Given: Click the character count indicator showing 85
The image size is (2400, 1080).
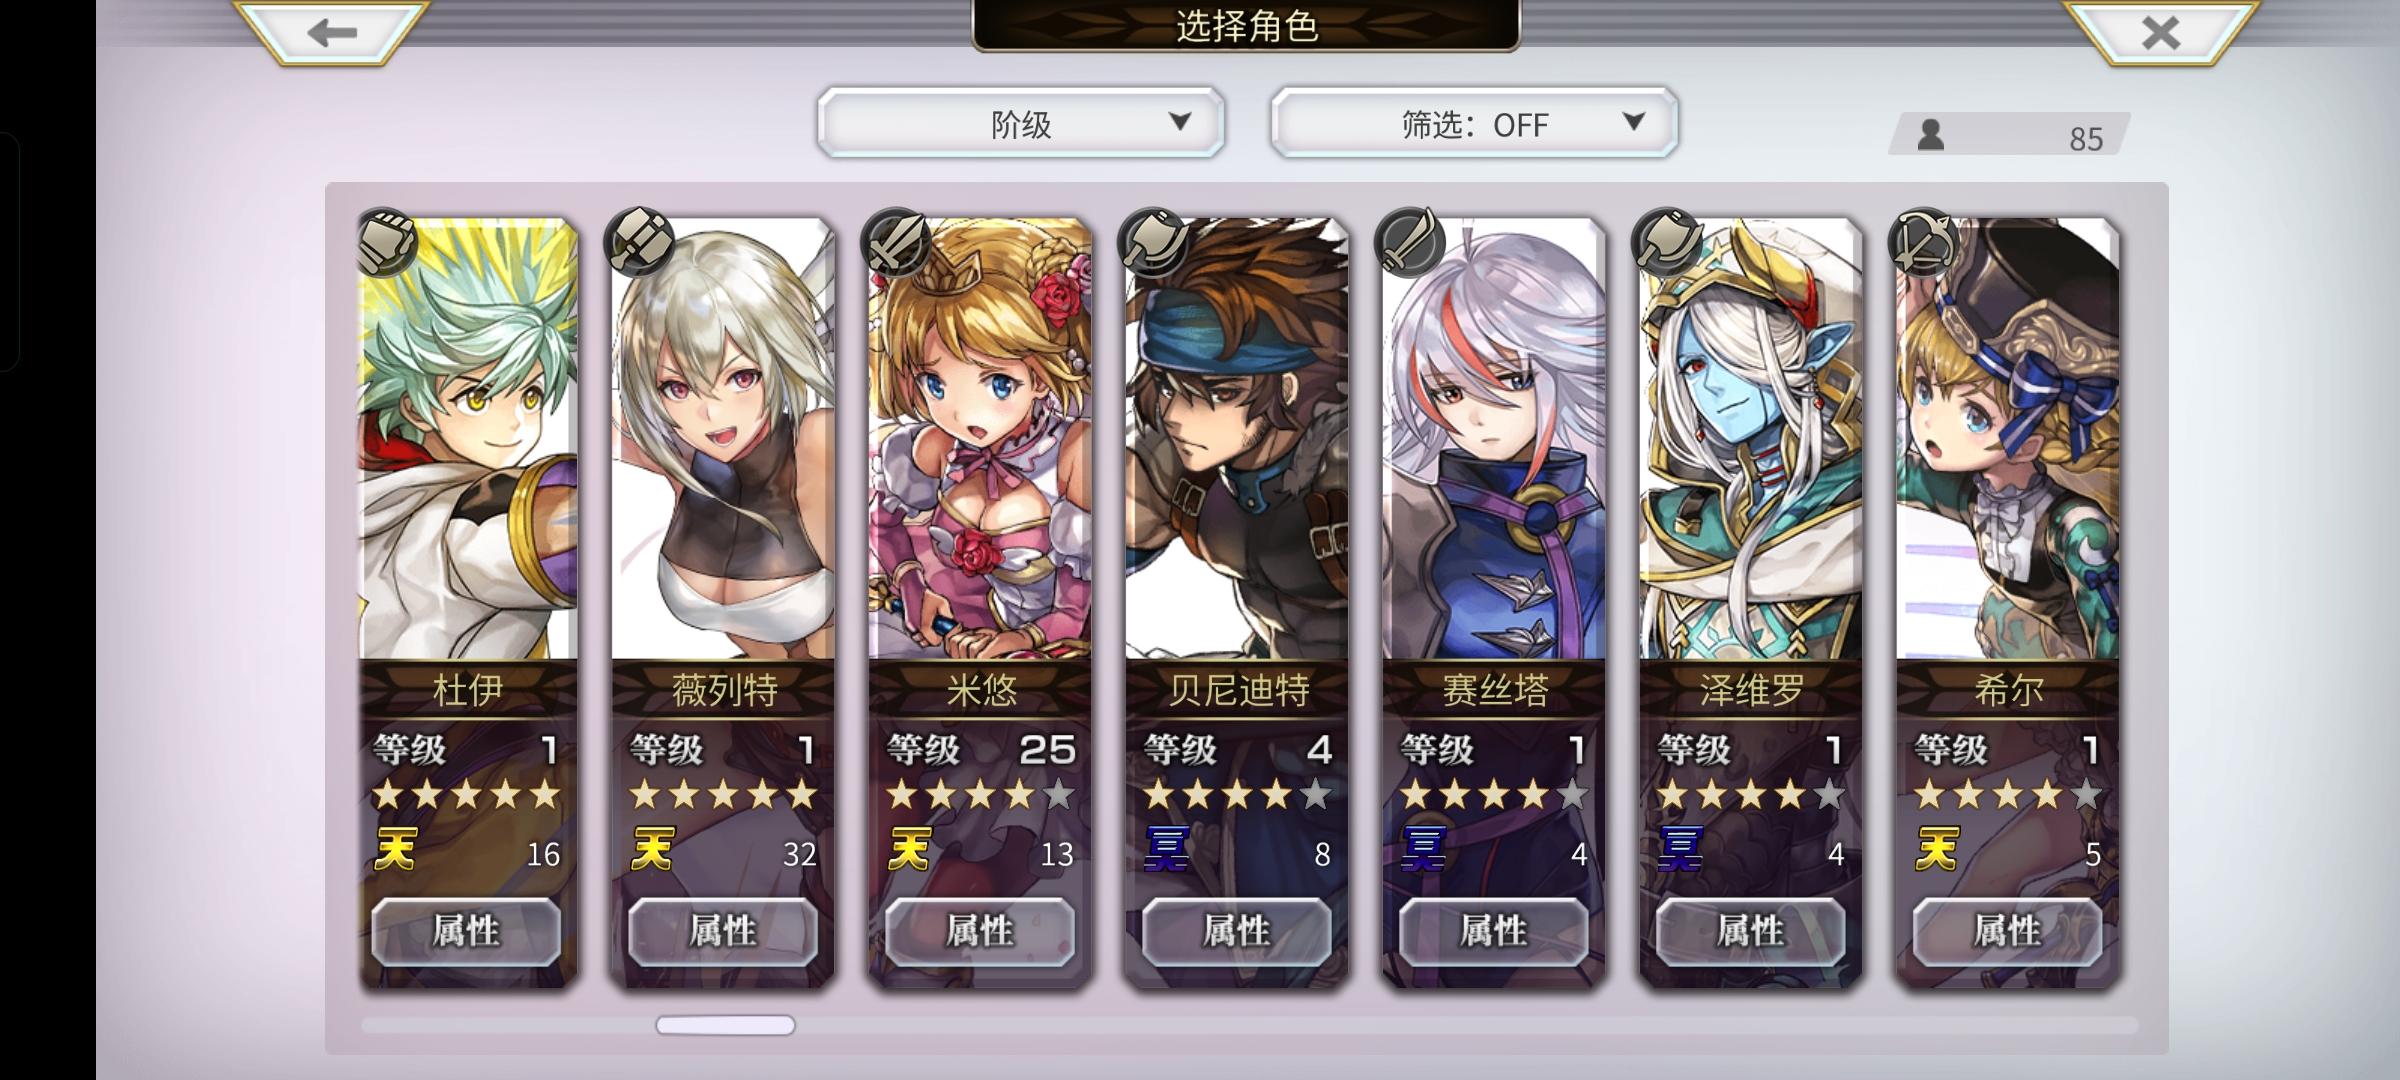Looking at the screenshot, I should tap(2010, 135).
